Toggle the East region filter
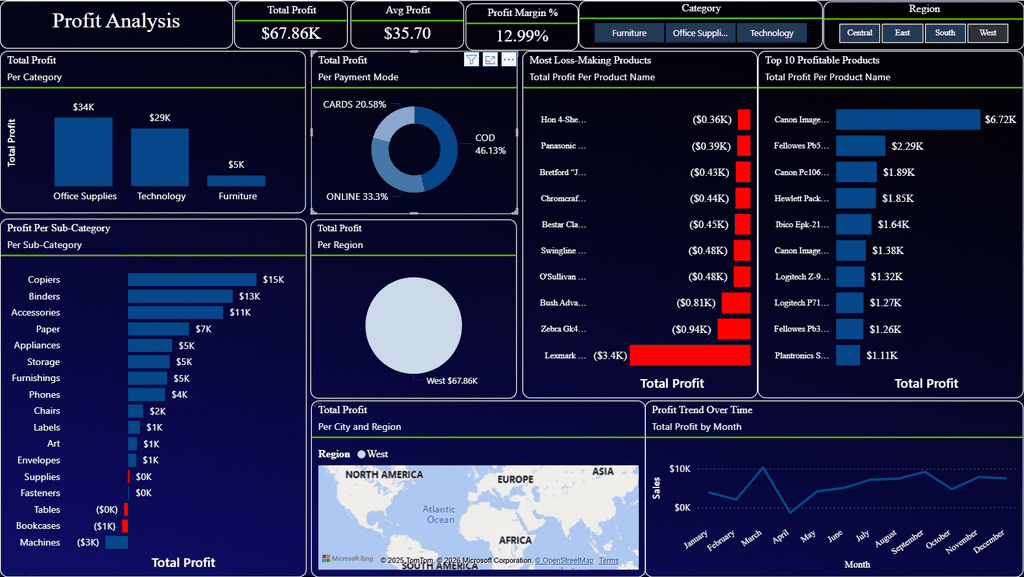 (x=902, y=33)
